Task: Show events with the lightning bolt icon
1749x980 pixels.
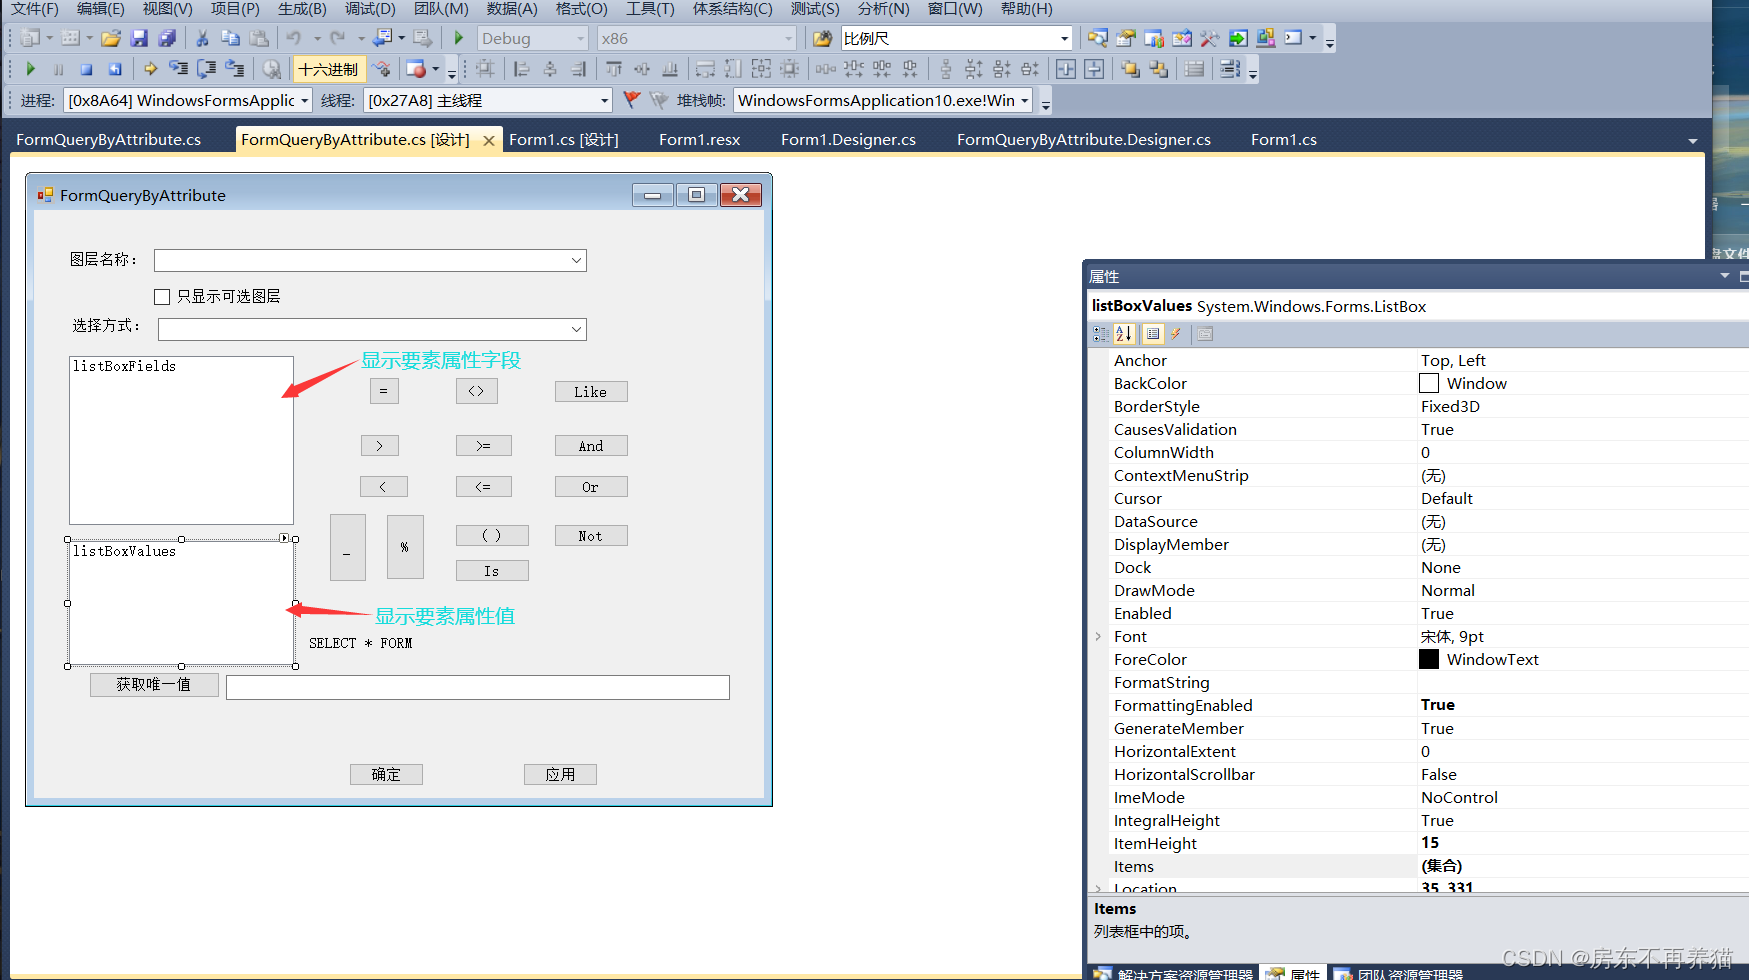Action: pyautogui.click(x=1176, y=334)
